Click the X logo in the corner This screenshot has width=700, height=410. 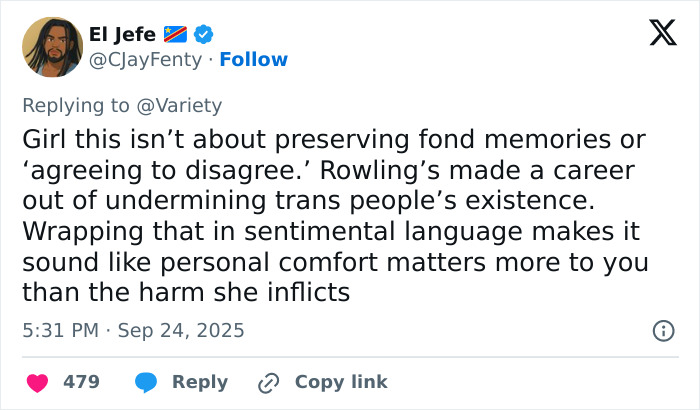656,36
